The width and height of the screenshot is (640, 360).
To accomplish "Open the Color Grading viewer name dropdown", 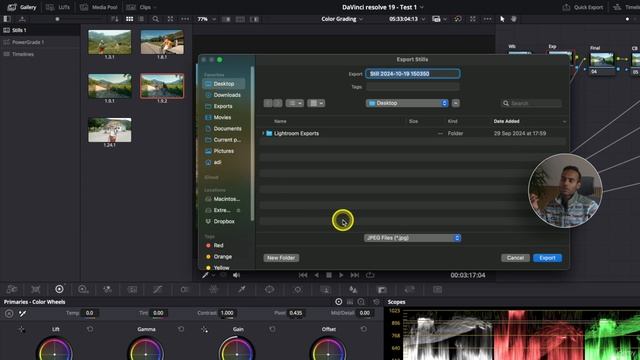I will click(x=342, y=19).
